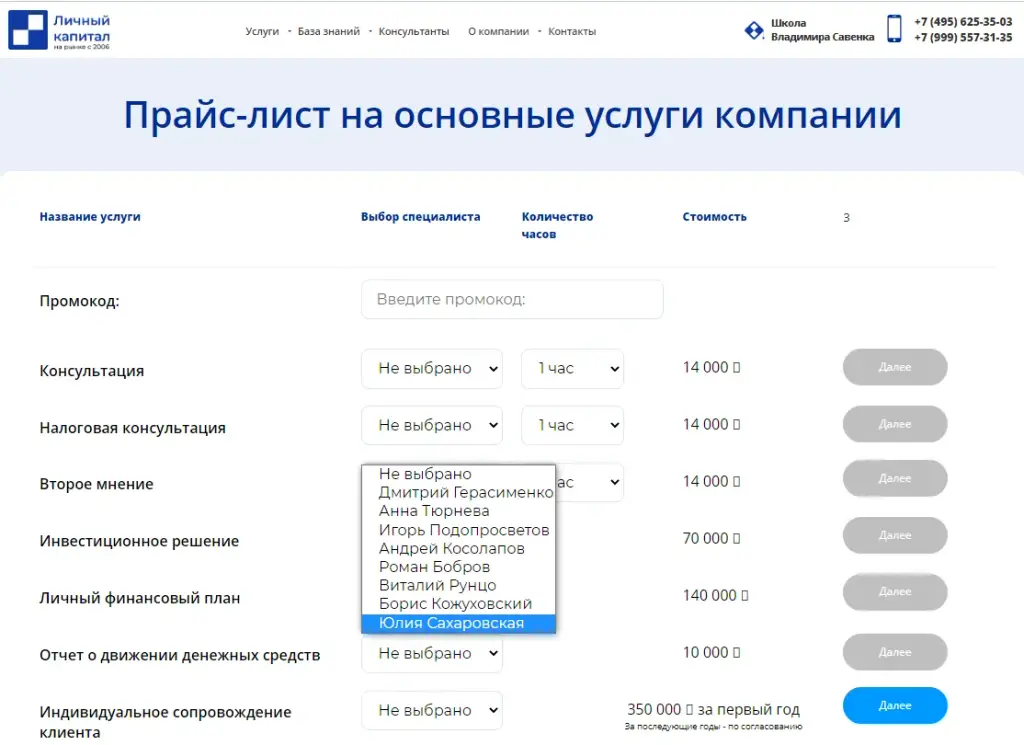This screenshot has width=1024, height=745.
Task: Choose Андрей Косолапов from list
Action: click(458, 548)
